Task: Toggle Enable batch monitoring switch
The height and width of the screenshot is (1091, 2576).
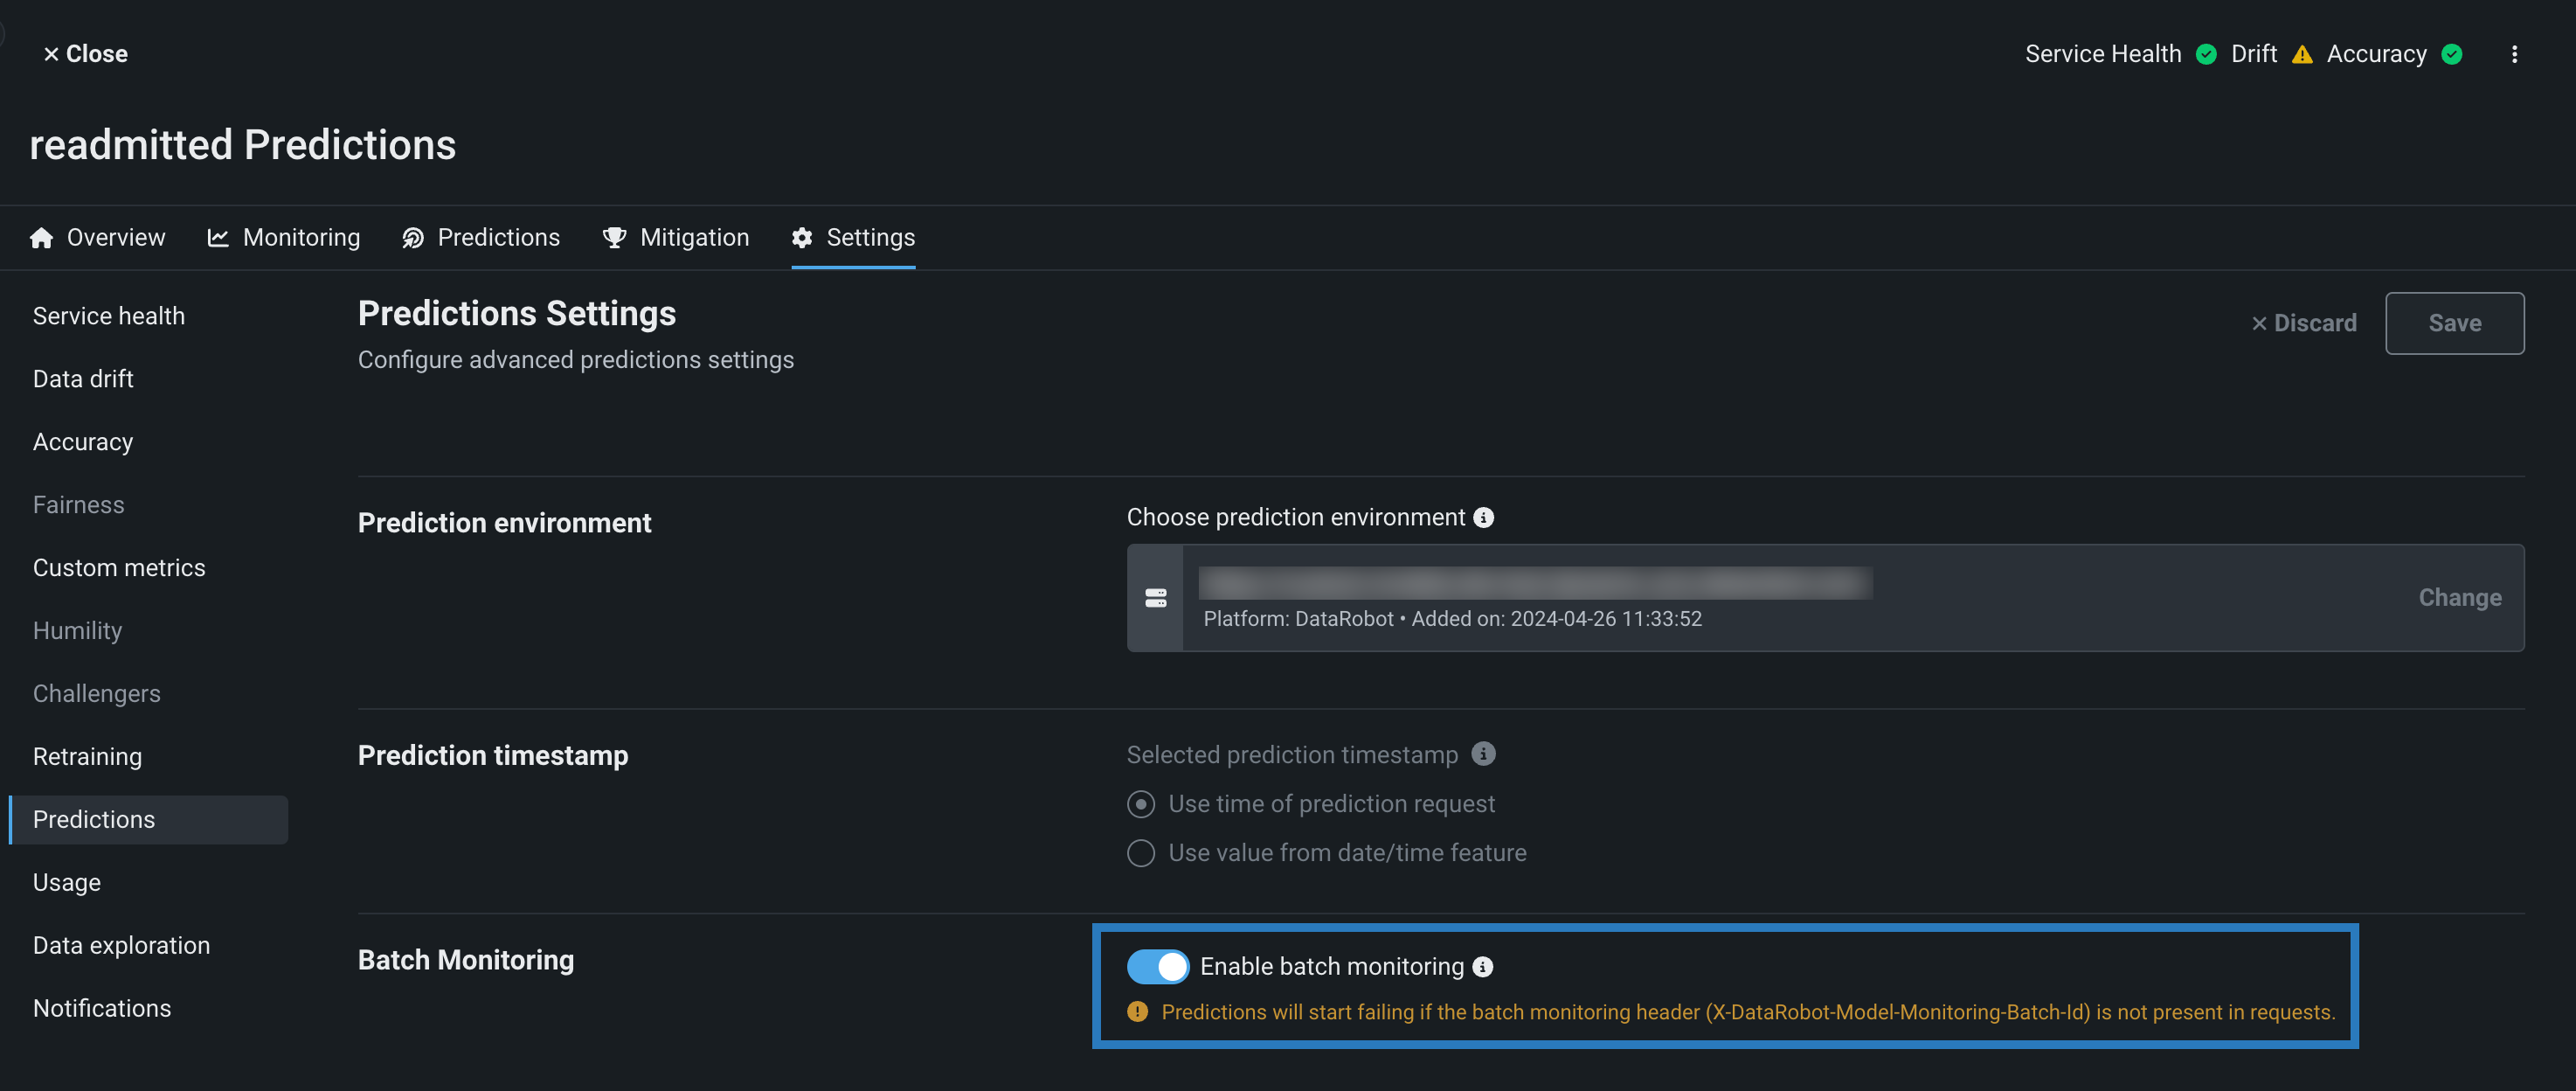Action: [1157, 966]
